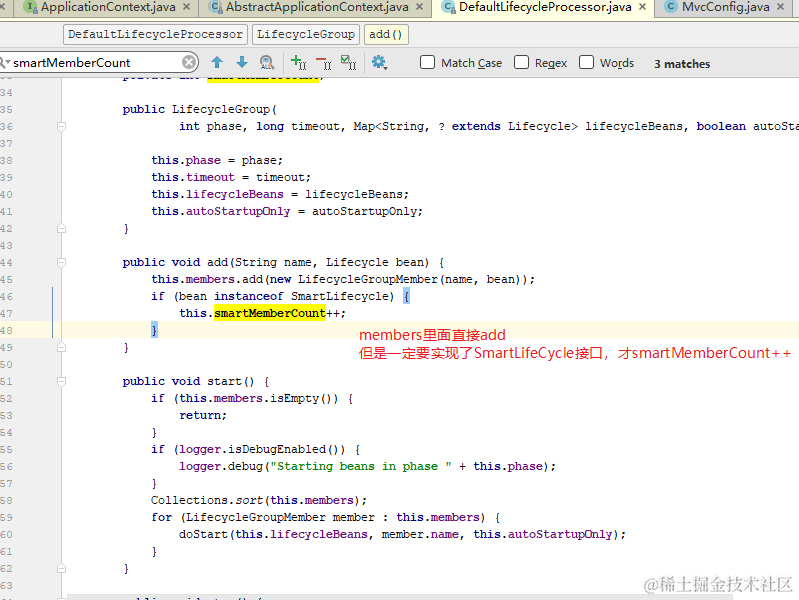Click Find All occurrences icon
The width and height of the screenshot is (799, 600).
[x=267, y=63]
